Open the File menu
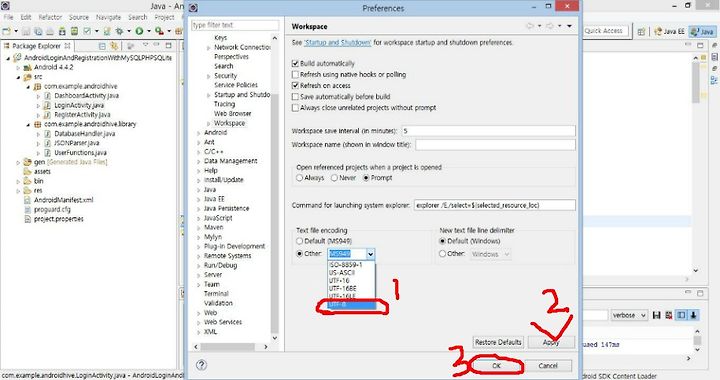Viewport: 720px width, 380px height. click(8, 17)
